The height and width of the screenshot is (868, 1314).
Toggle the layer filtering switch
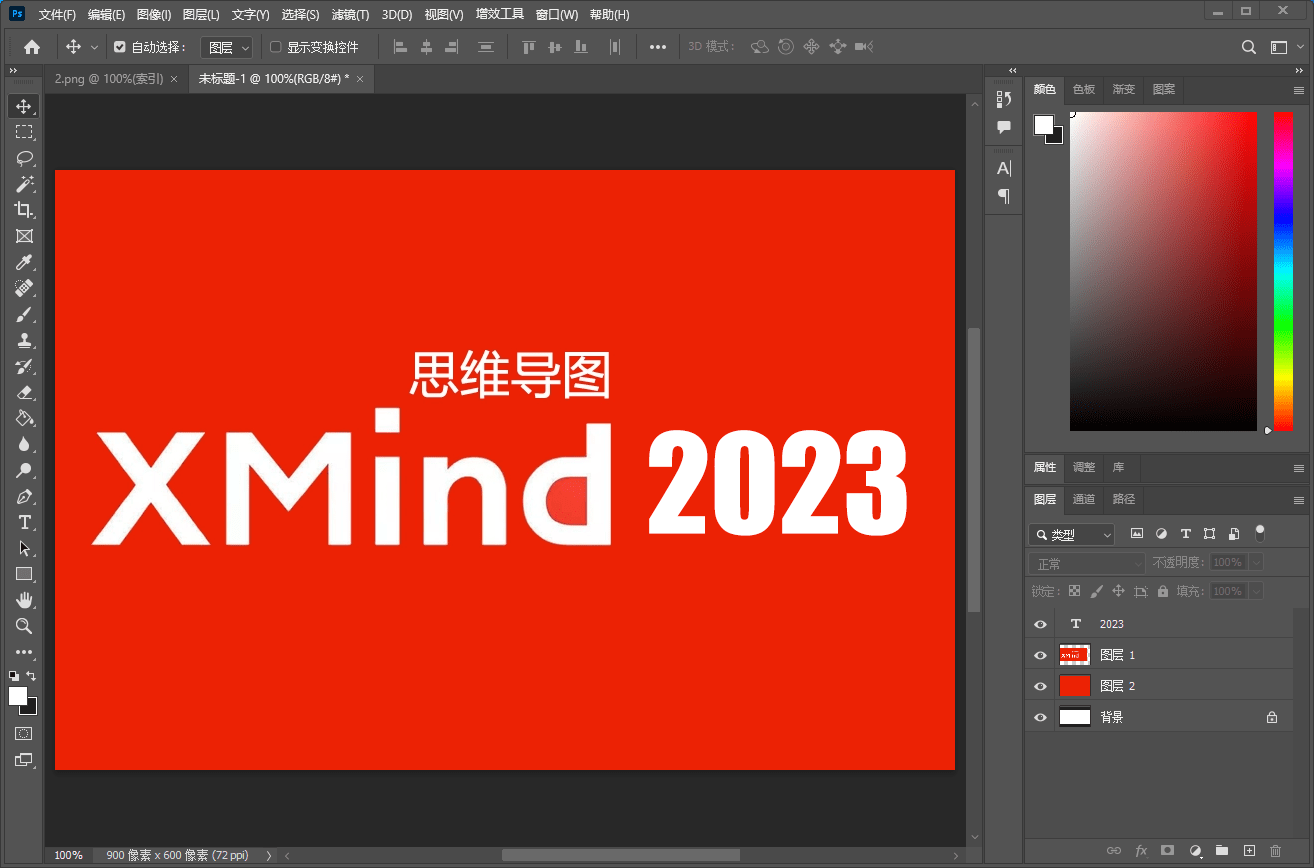[x=1260, y=532]
